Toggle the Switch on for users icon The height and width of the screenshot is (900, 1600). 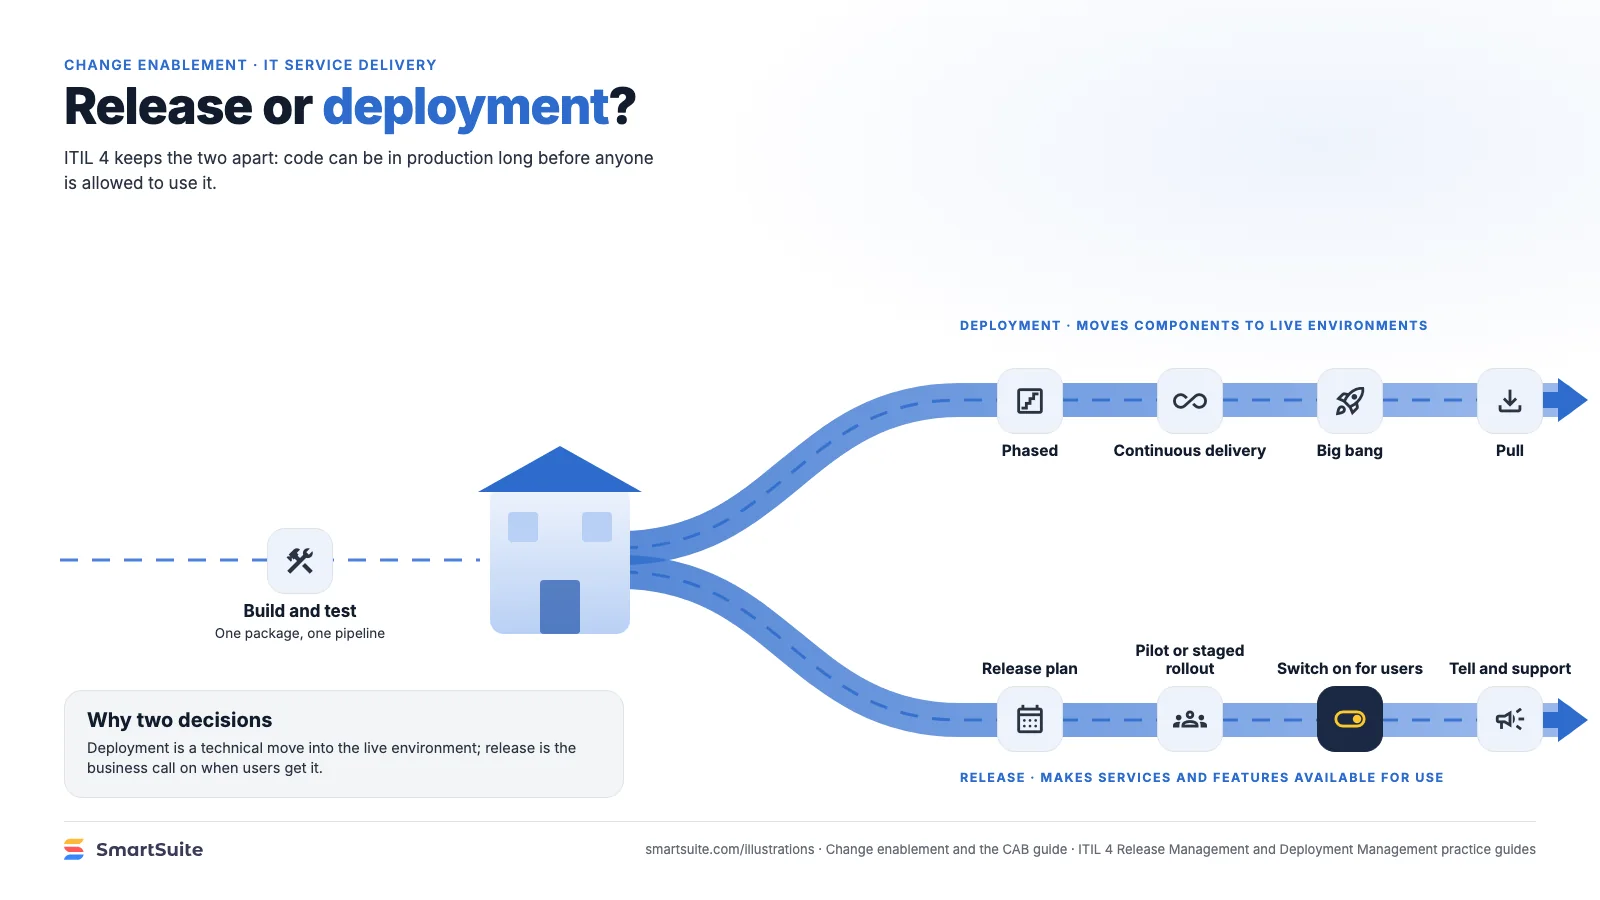[x=1350, y=719]
